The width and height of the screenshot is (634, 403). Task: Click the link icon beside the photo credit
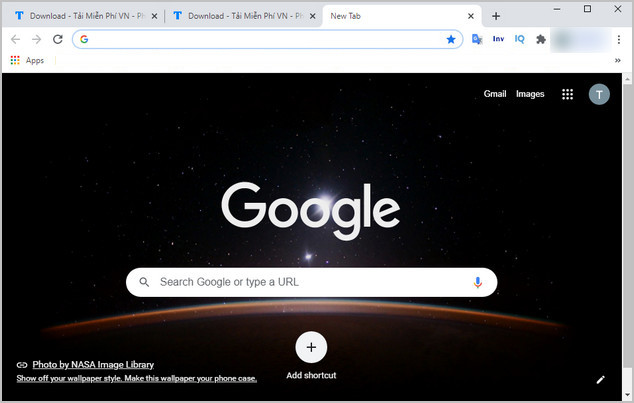click(x=22, y=365)
